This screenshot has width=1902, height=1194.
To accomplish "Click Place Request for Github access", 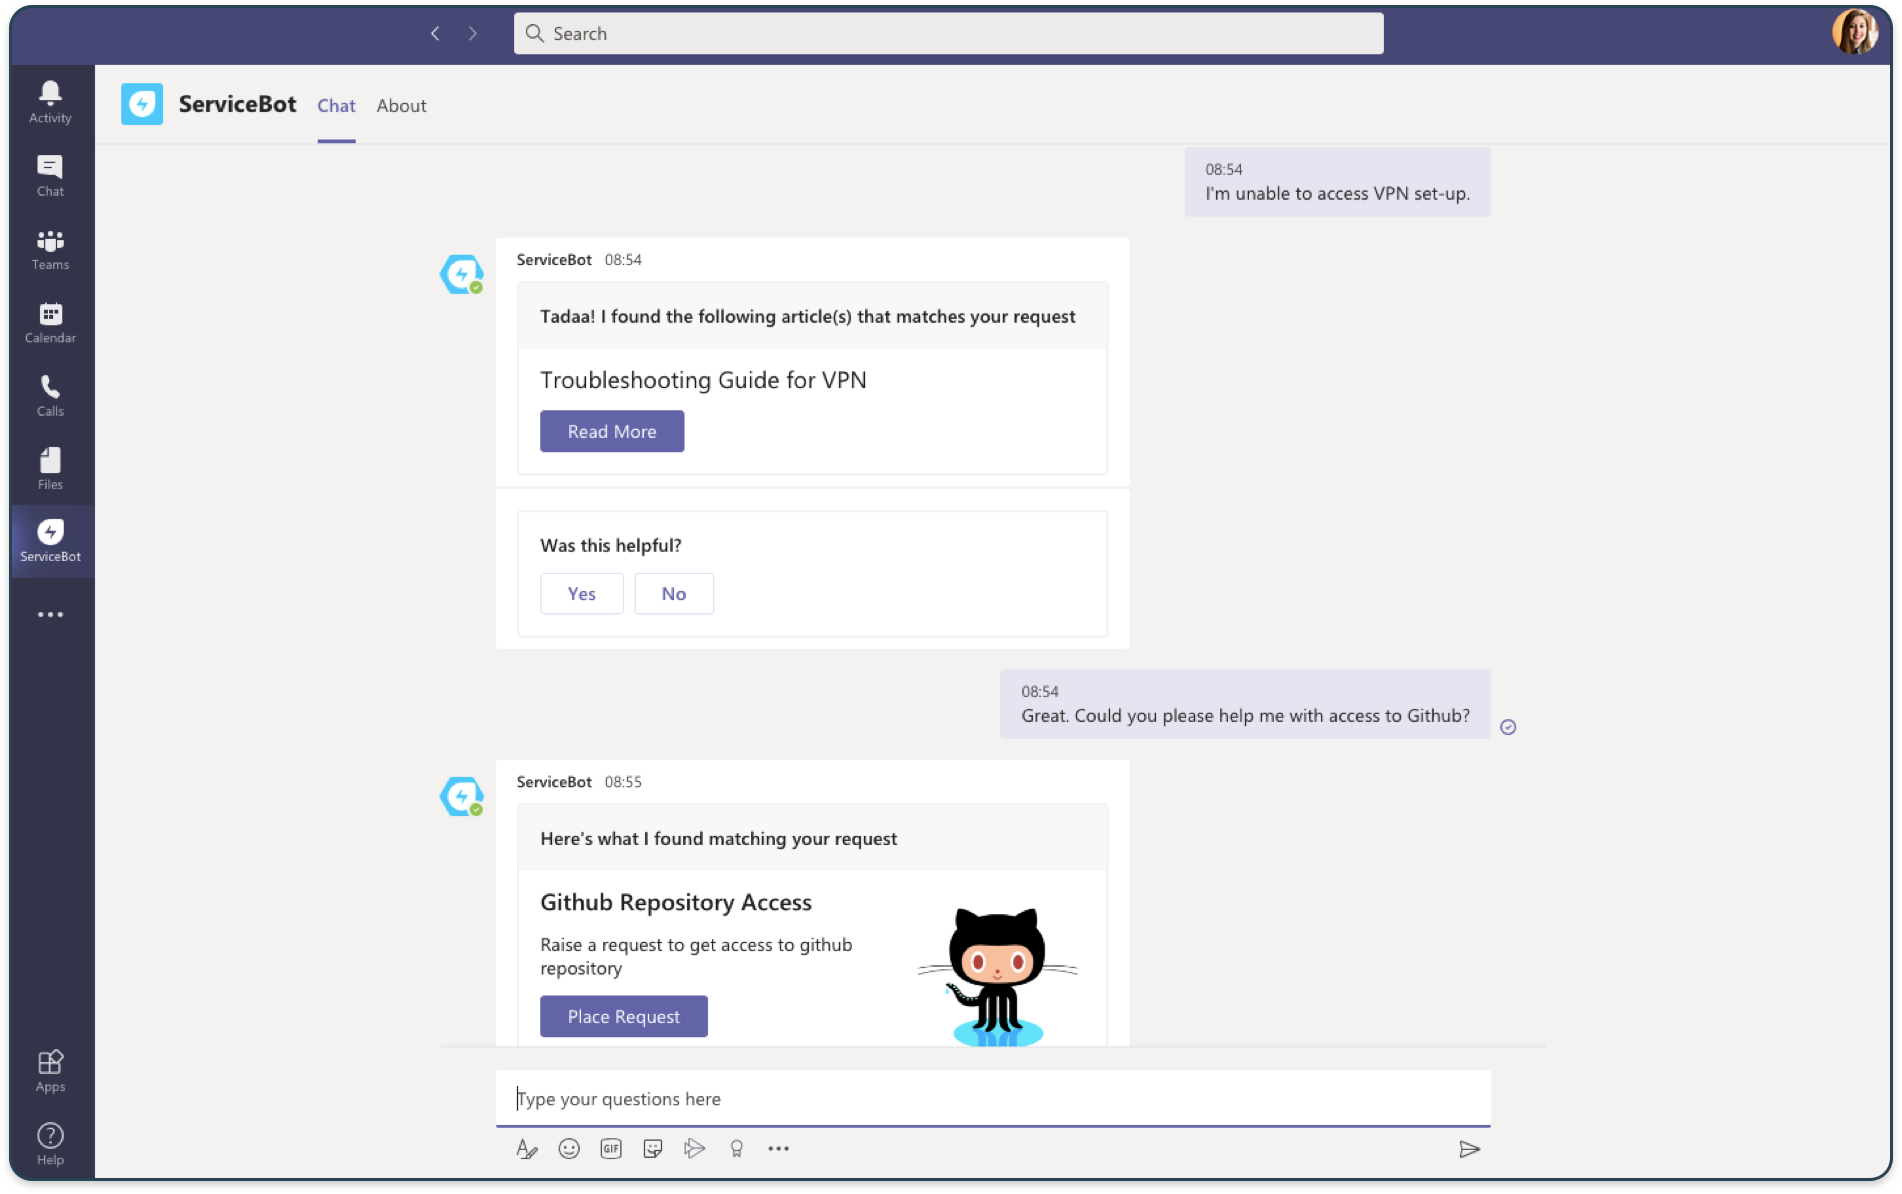I will coord(623,1016).
